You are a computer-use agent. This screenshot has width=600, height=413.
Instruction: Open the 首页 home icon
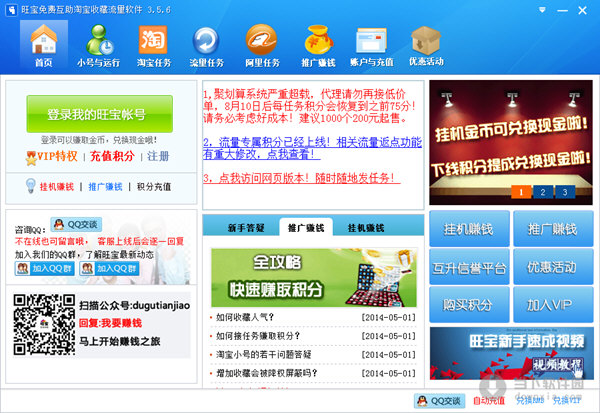click(x=44, y=46)
